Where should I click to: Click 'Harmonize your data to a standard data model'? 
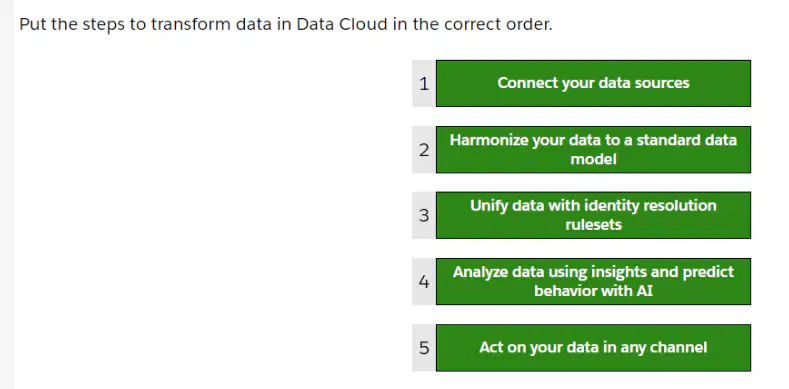593,149
